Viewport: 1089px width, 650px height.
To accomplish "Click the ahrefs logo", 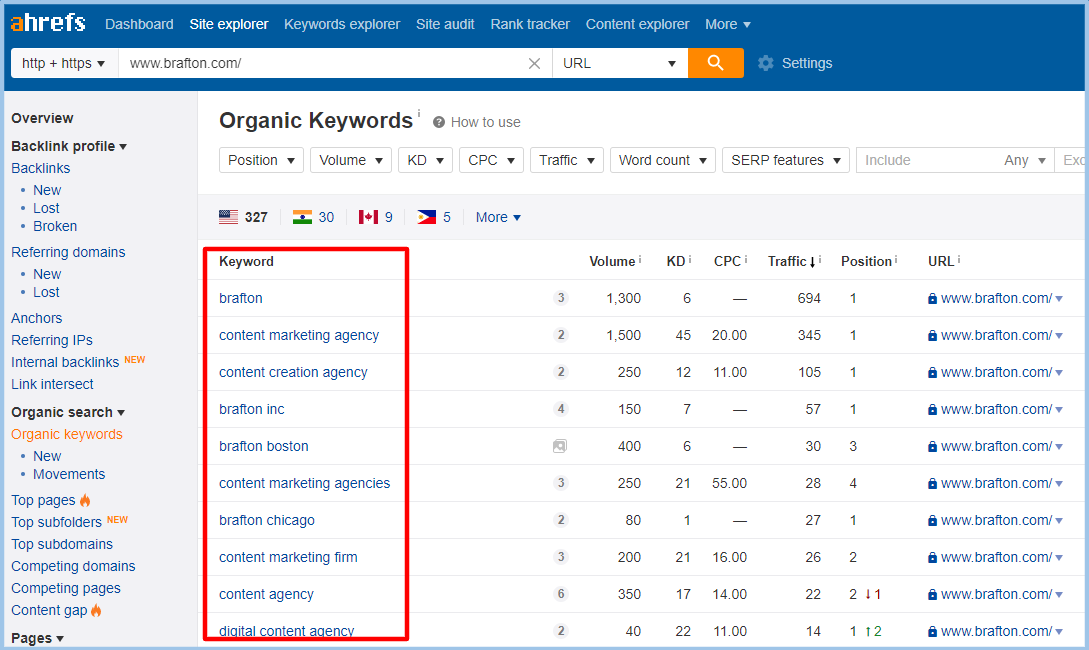I will [x=48, y=23].
